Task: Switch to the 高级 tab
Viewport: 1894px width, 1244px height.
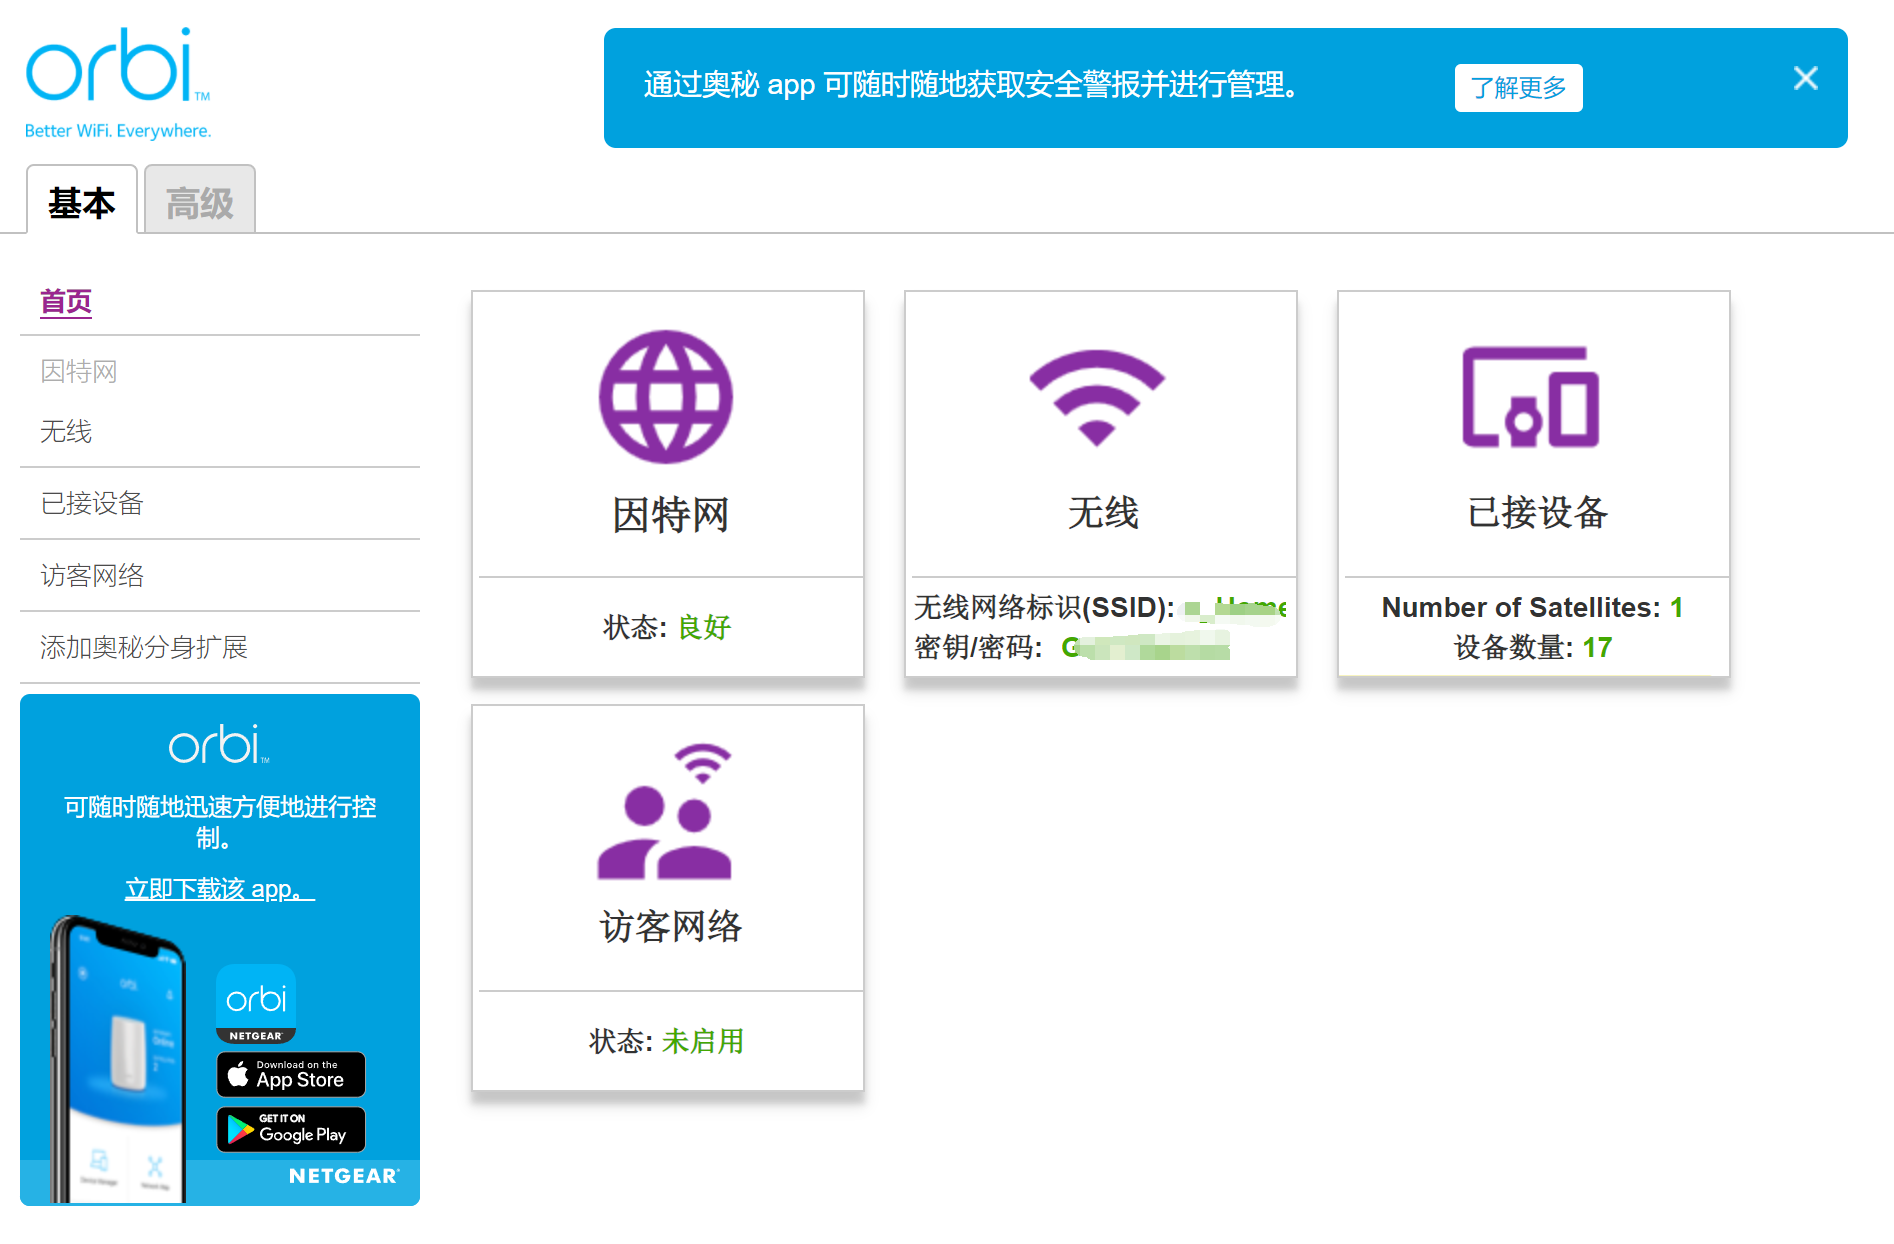Action: tap(200, 203)
